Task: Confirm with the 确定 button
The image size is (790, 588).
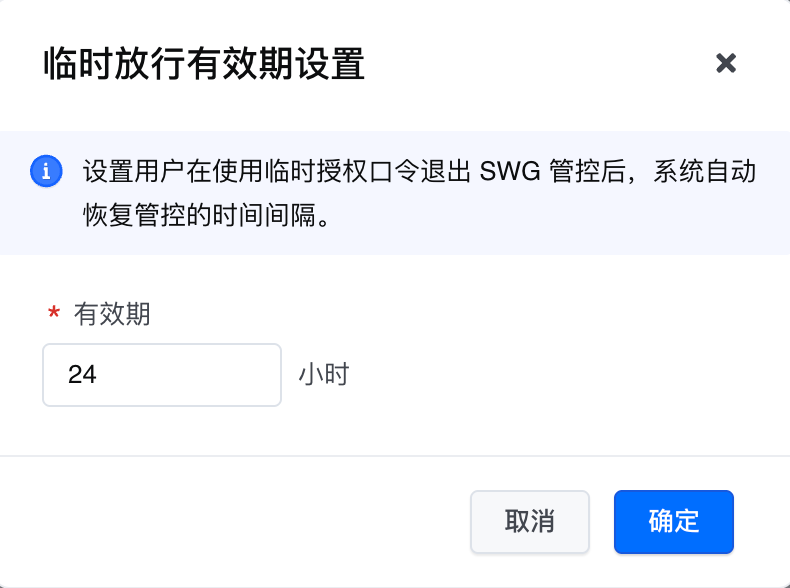Action: point(673,521)
